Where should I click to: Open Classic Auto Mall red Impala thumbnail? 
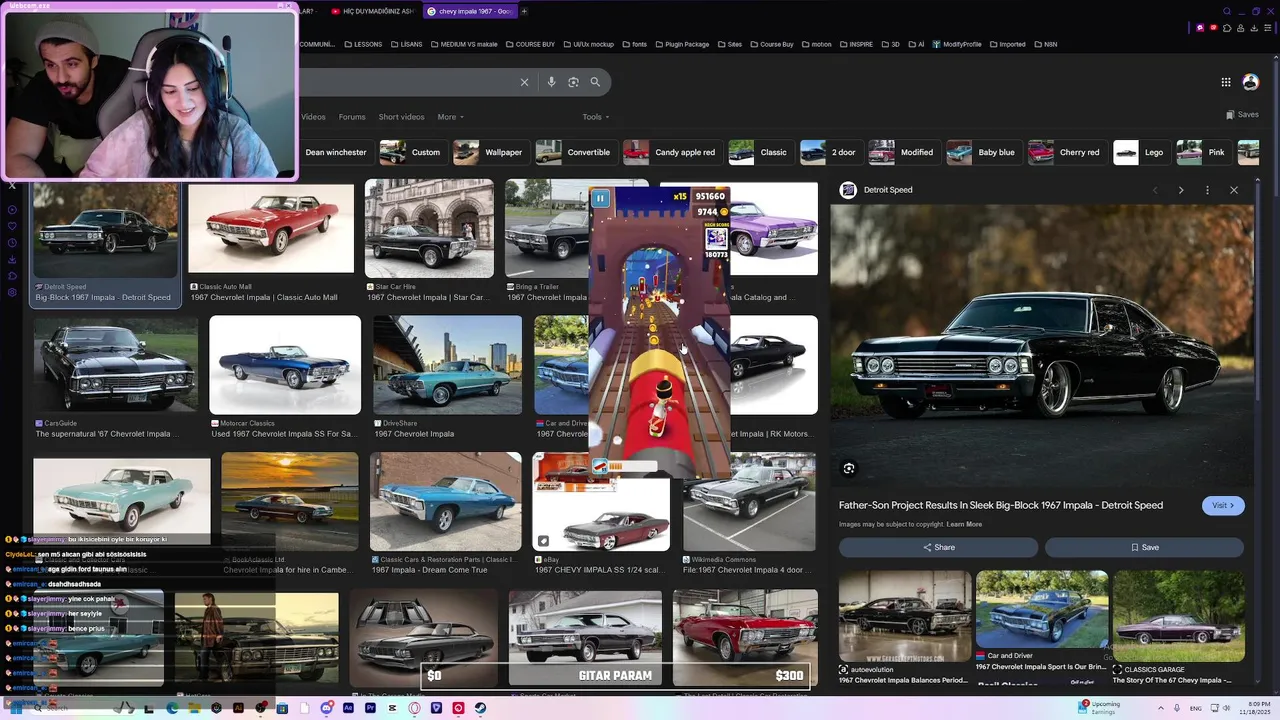[271, 229]
